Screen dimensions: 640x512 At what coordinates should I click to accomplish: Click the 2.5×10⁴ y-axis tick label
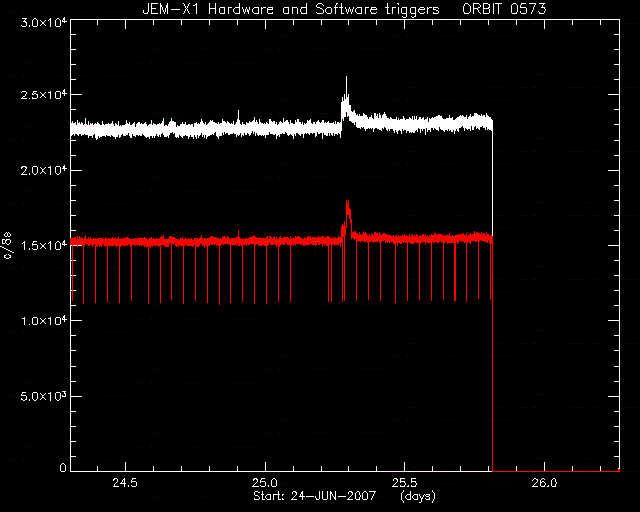[x=44, y=95]
